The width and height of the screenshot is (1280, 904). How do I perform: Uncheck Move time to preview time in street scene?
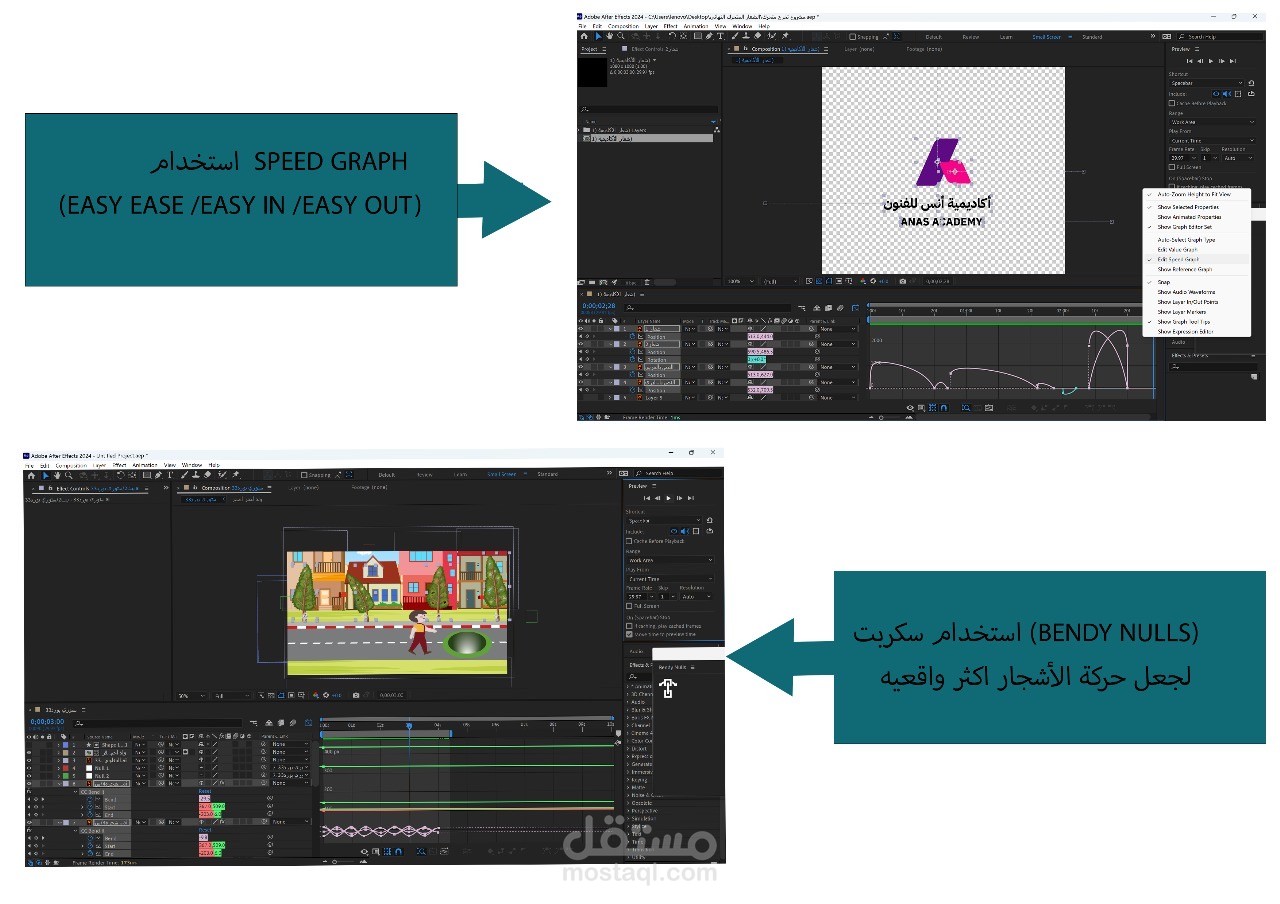pos(629,634)
